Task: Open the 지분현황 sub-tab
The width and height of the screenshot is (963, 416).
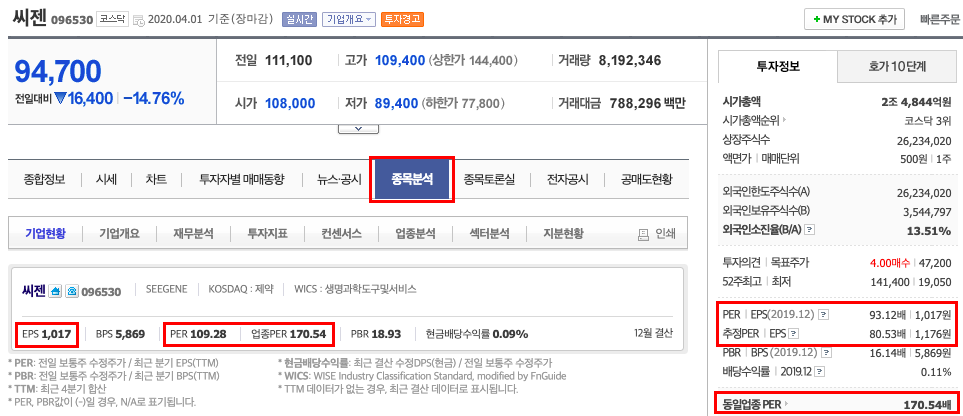Action: 564,234
